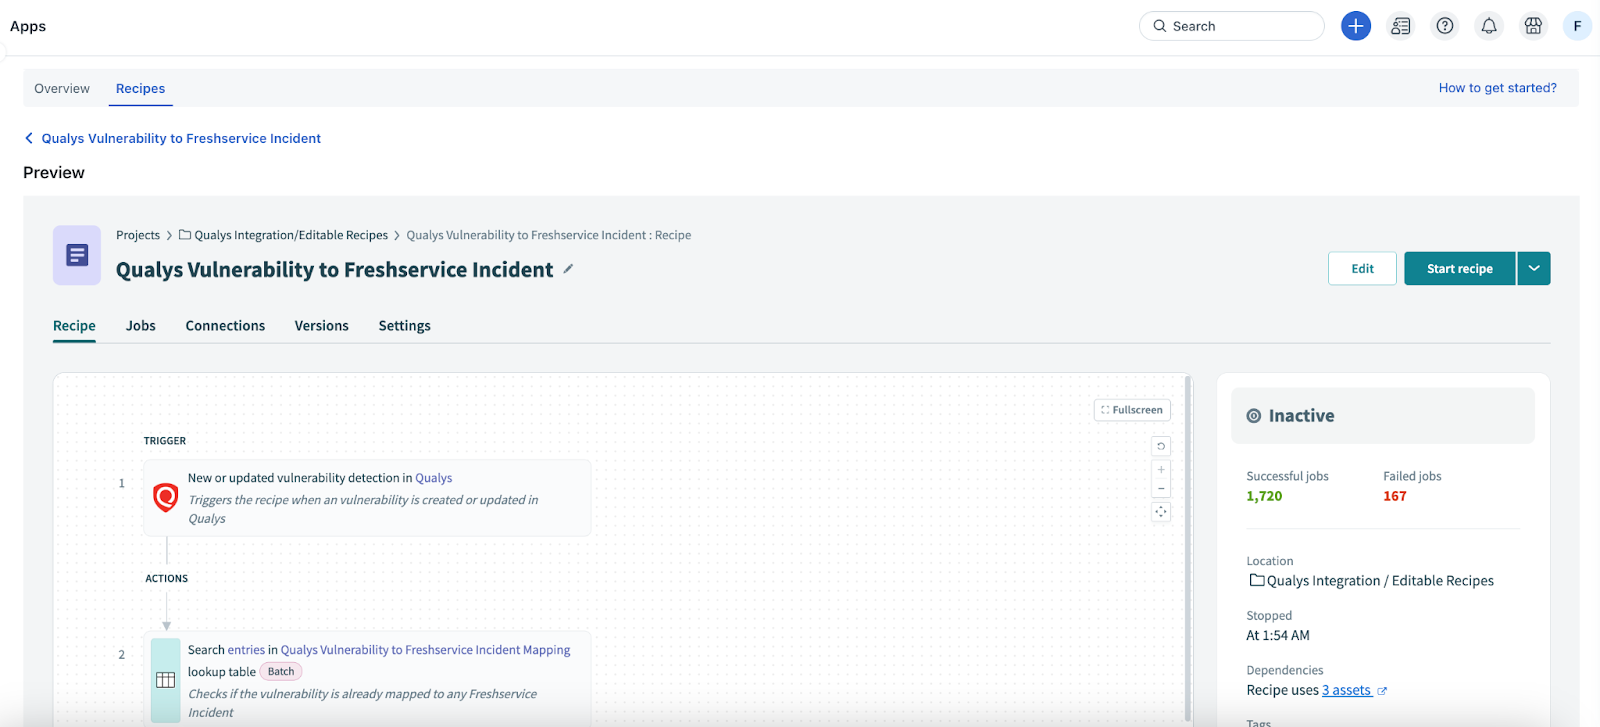The width and height of the screenshot is (1600, 727).
Task: Click Qualys Vulnerability to Freshservice Incident back link
Action: pos(181,138)
